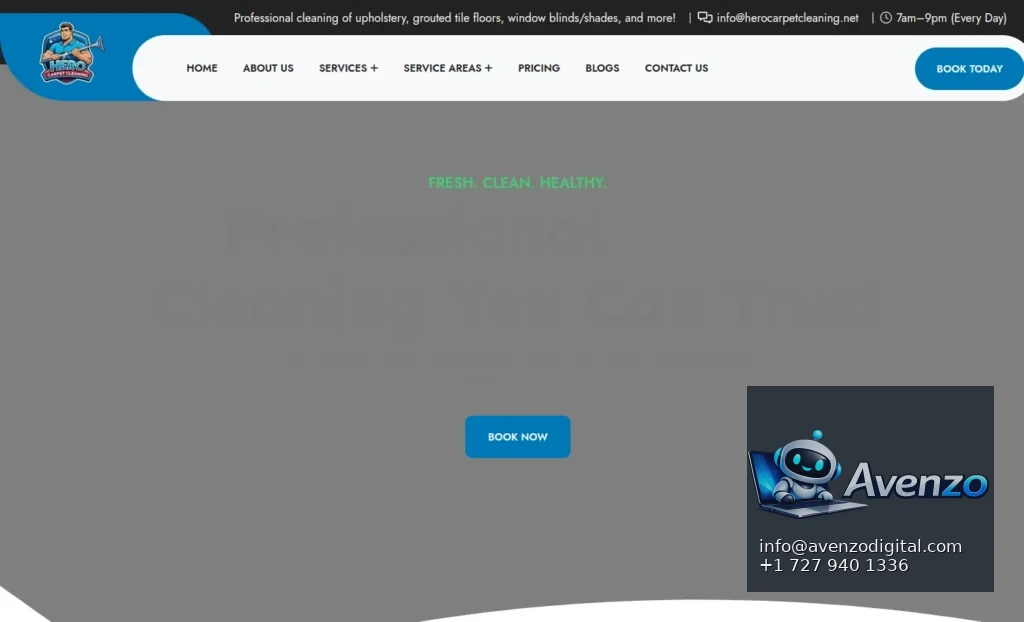
Task: Click the Book Today button
Action: pos(969,69)
